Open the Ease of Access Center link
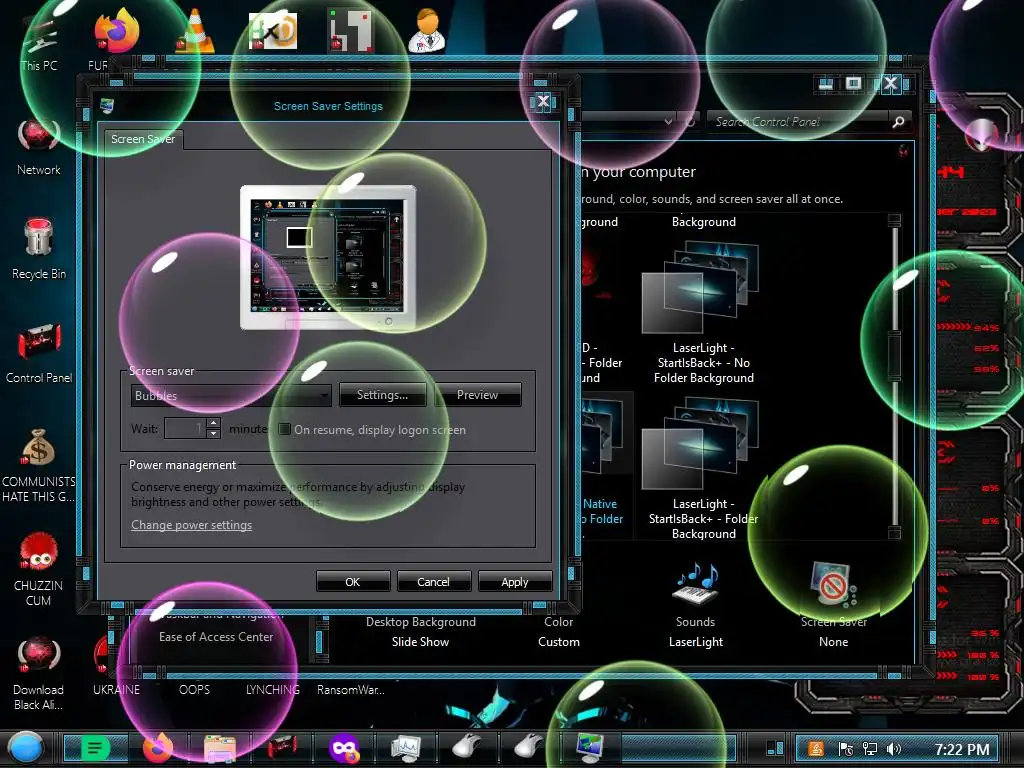This screenshot has height=768, width=1024. point(216,637)
